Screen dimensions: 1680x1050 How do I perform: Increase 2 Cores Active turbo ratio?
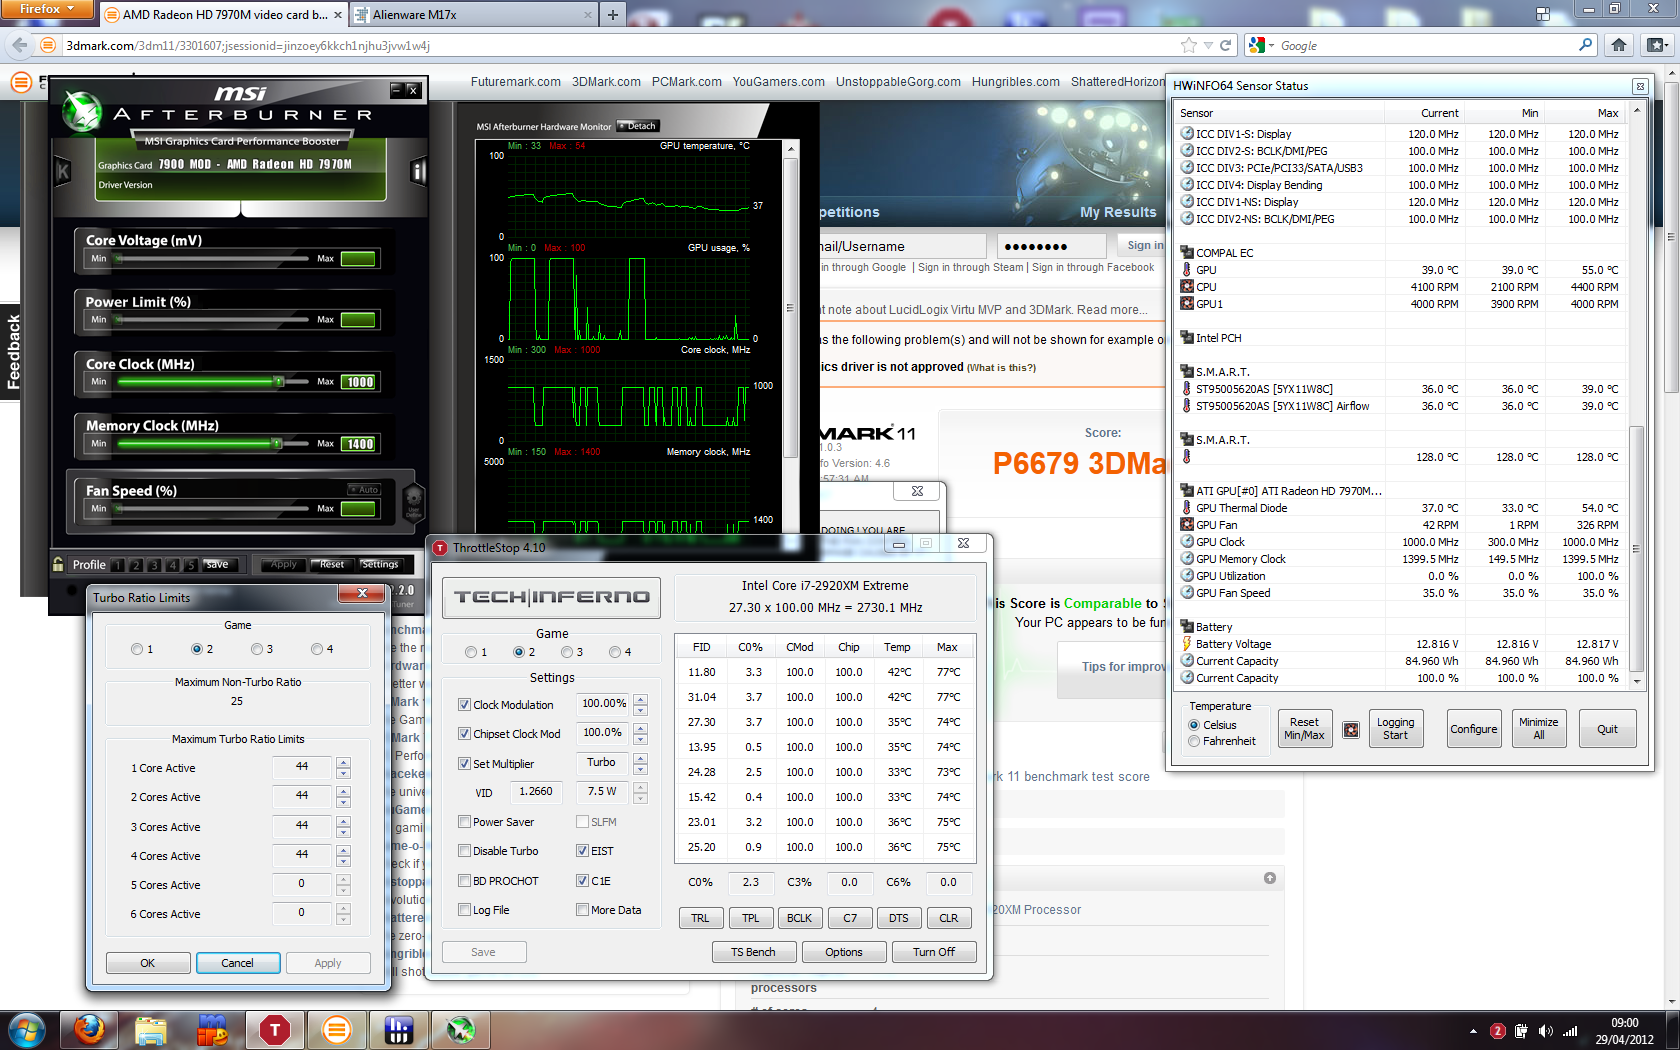coord(343,792)
